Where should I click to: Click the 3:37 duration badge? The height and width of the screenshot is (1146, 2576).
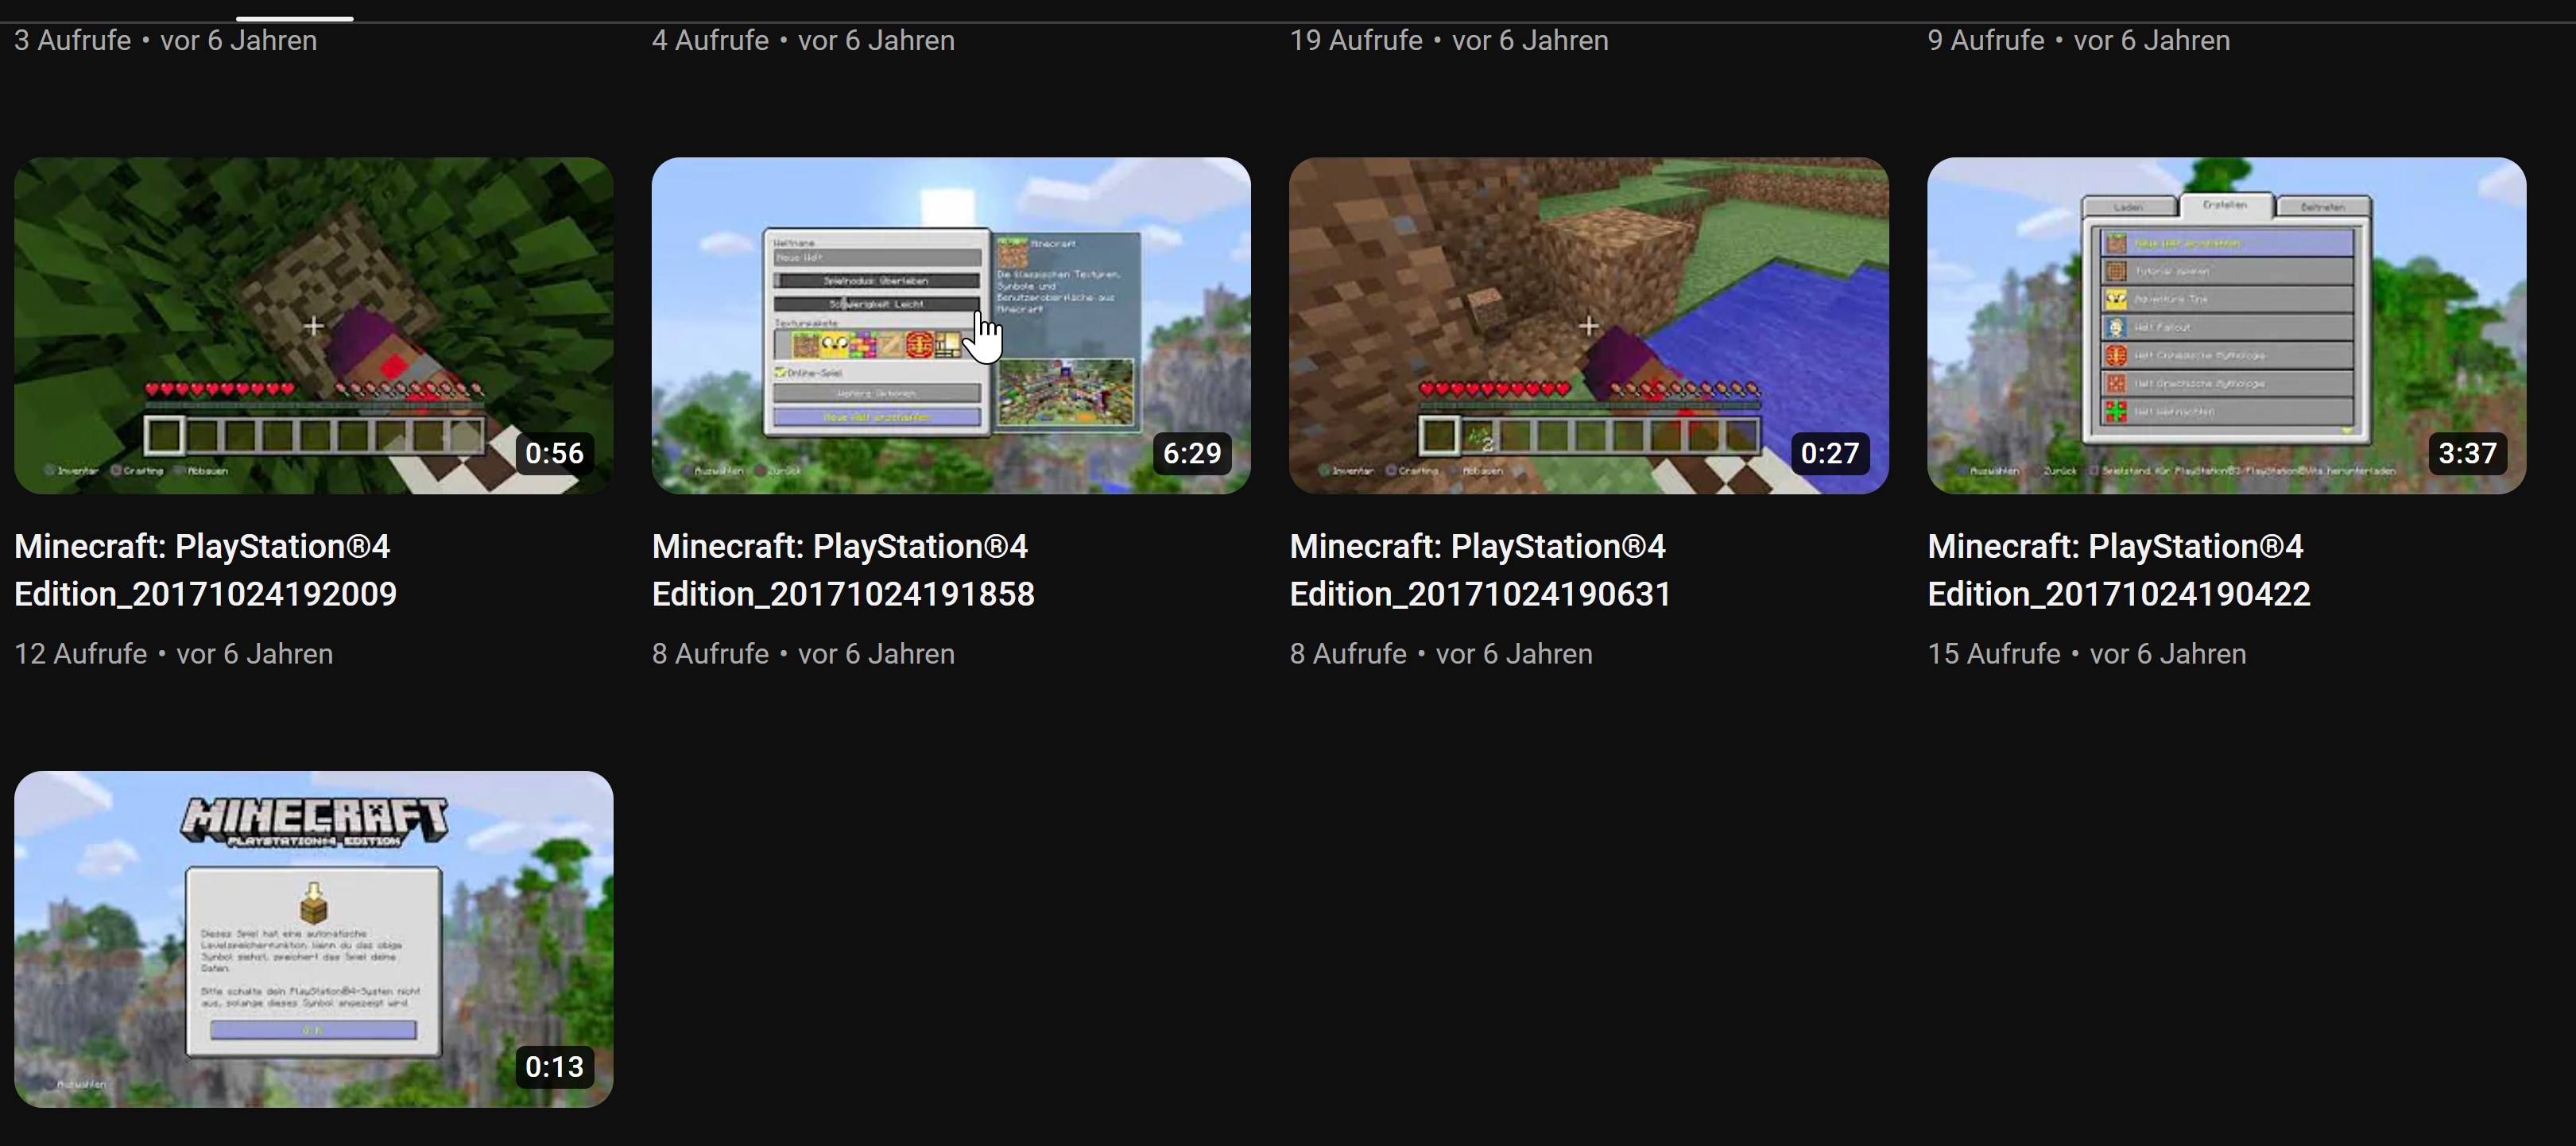[x=2467, y=453]
